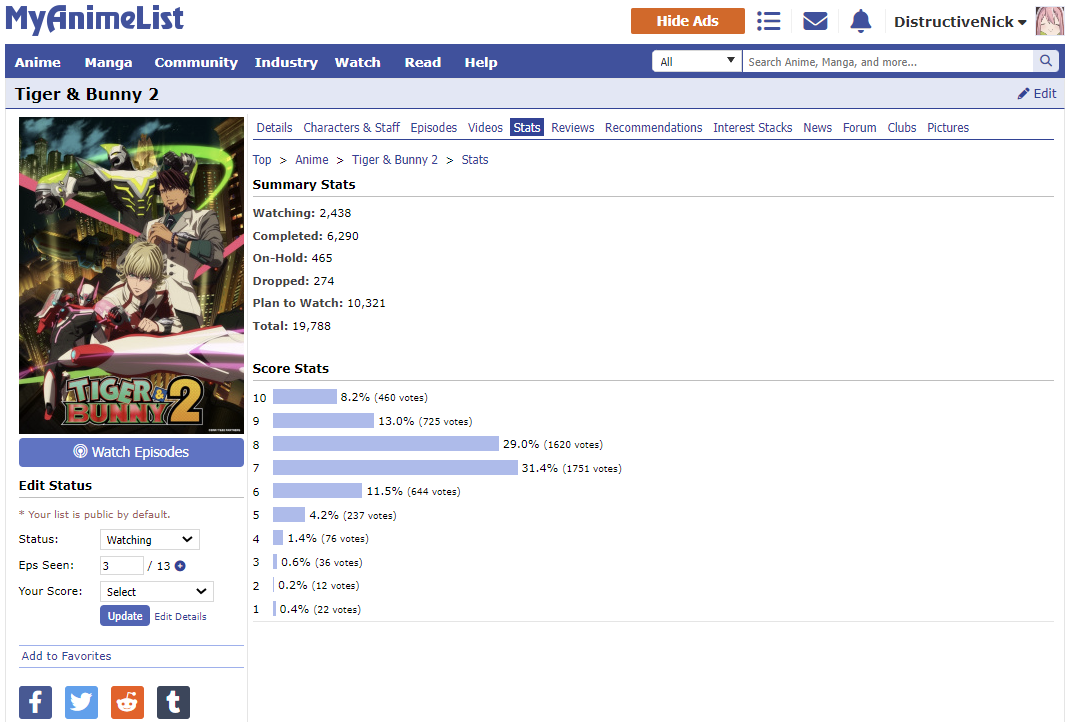This screenshot has width=1070, height=722.
Task: Click the DistructiveNick profile avatar
Action: [x=1050, y=21]
